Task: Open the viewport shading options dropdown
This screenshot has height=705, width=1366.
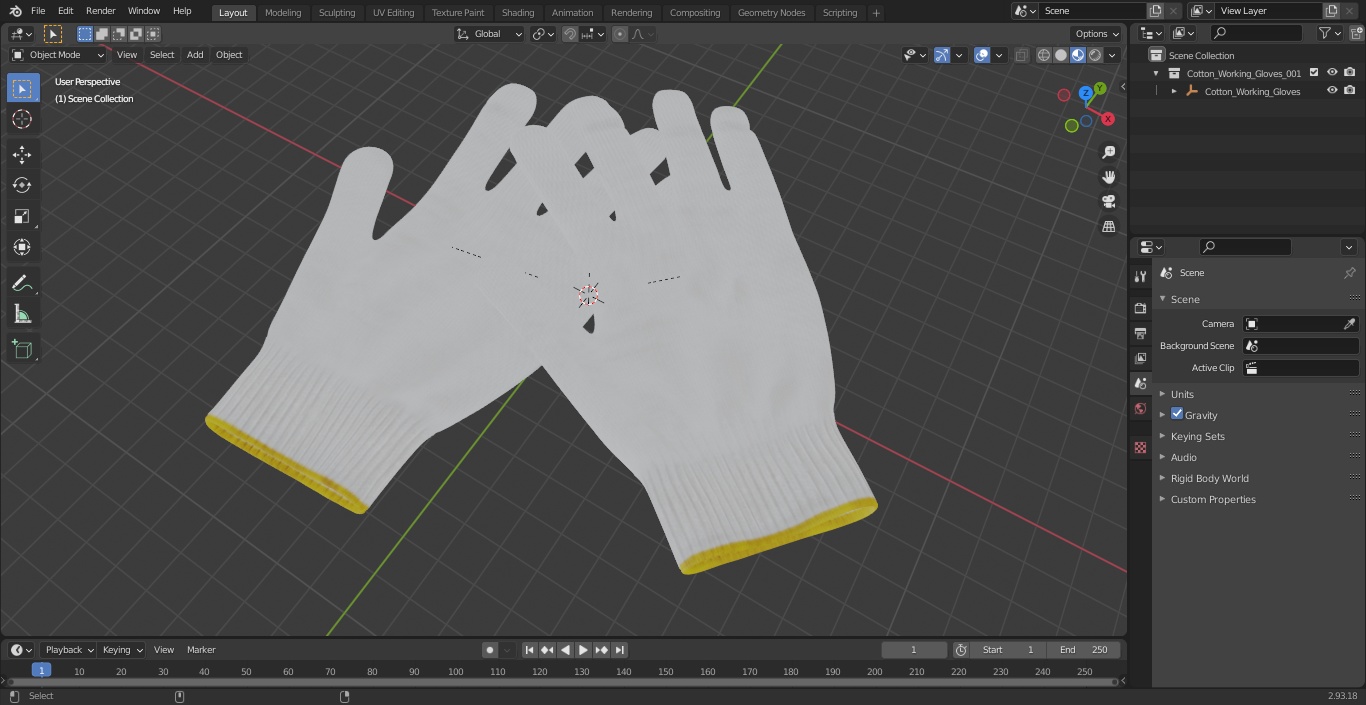Action: pos(1112,55)
